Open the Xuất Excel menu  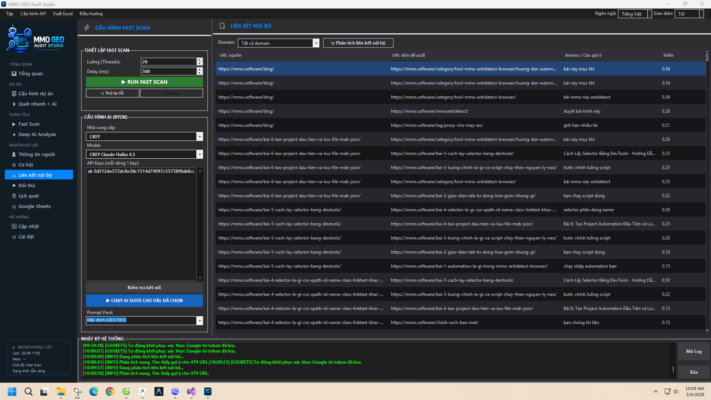coord(63,14)
